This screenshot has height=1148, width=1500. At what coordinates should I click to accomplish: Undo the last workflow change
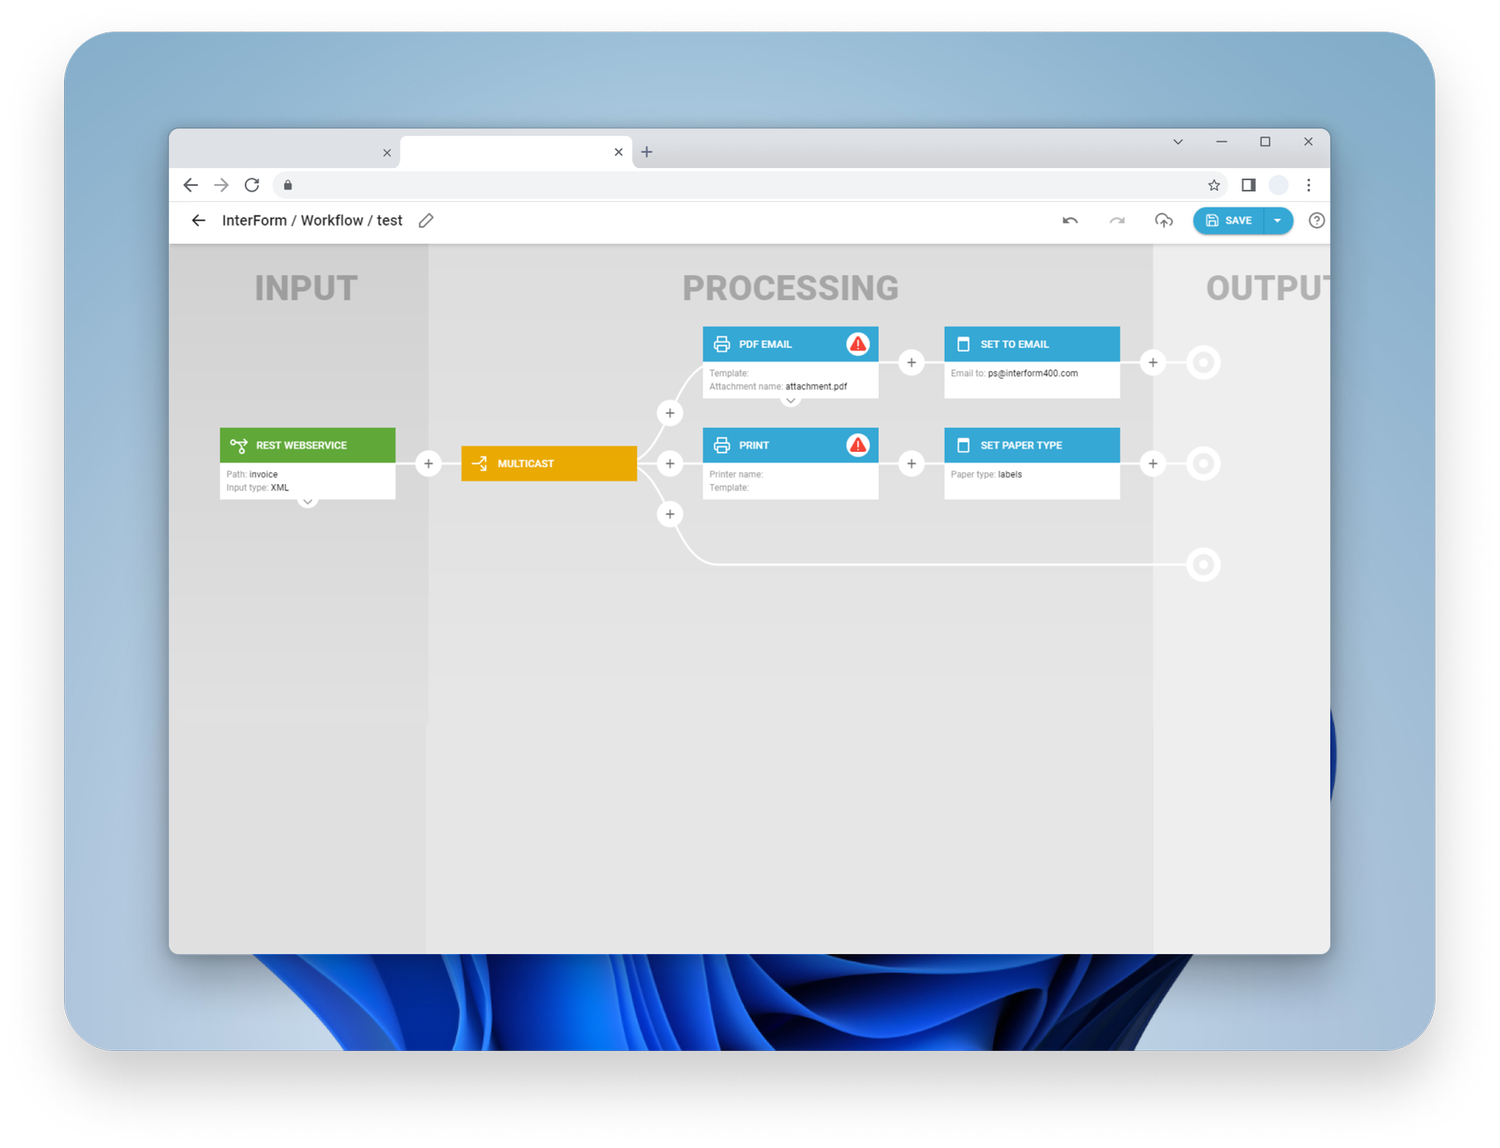coord(1069,220)
